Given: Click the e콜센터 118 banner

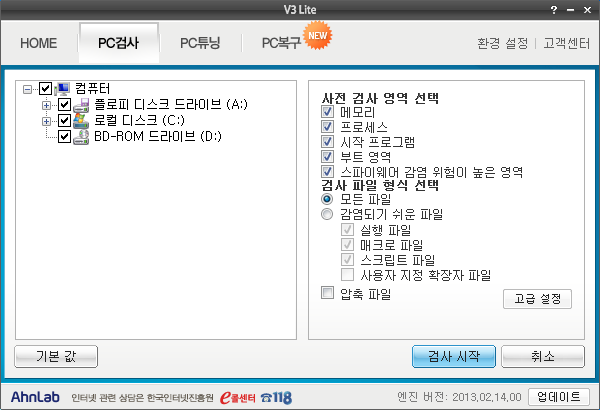Looking at the screenshot, I should pyautogui.click(x=256, y=398).
